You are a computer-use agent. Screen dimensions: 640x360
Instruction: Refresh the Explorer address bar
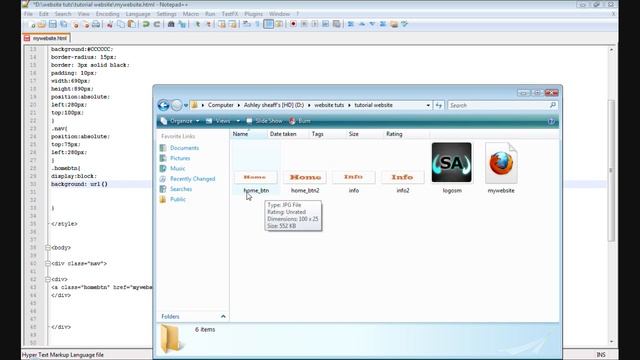coord(439,105)
